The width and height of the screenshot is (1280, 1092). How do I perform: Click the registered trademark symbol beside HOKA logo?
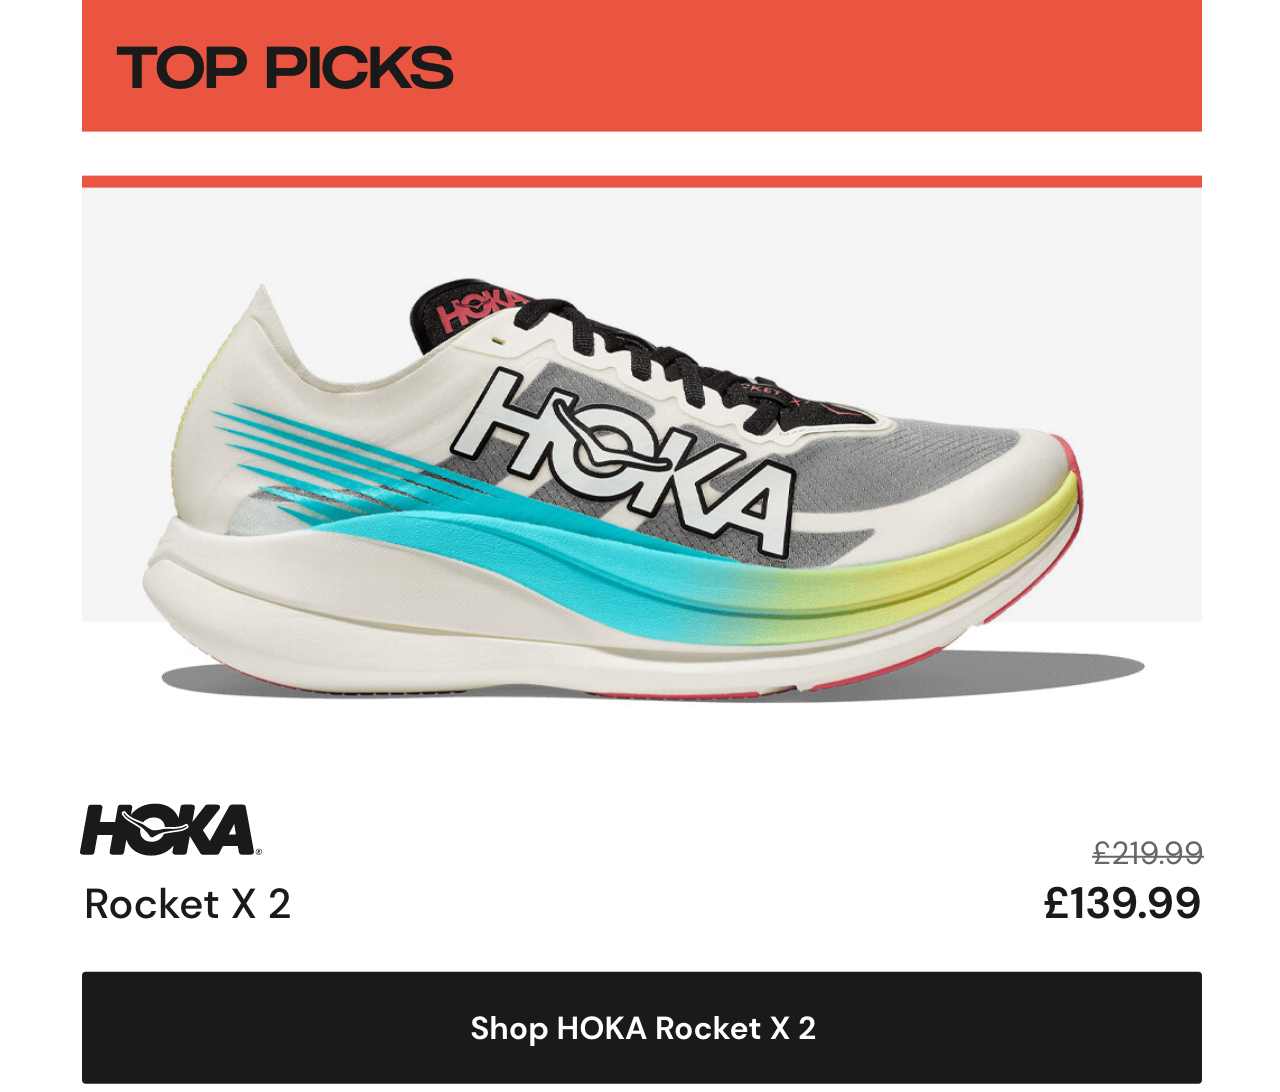[258, 852]
